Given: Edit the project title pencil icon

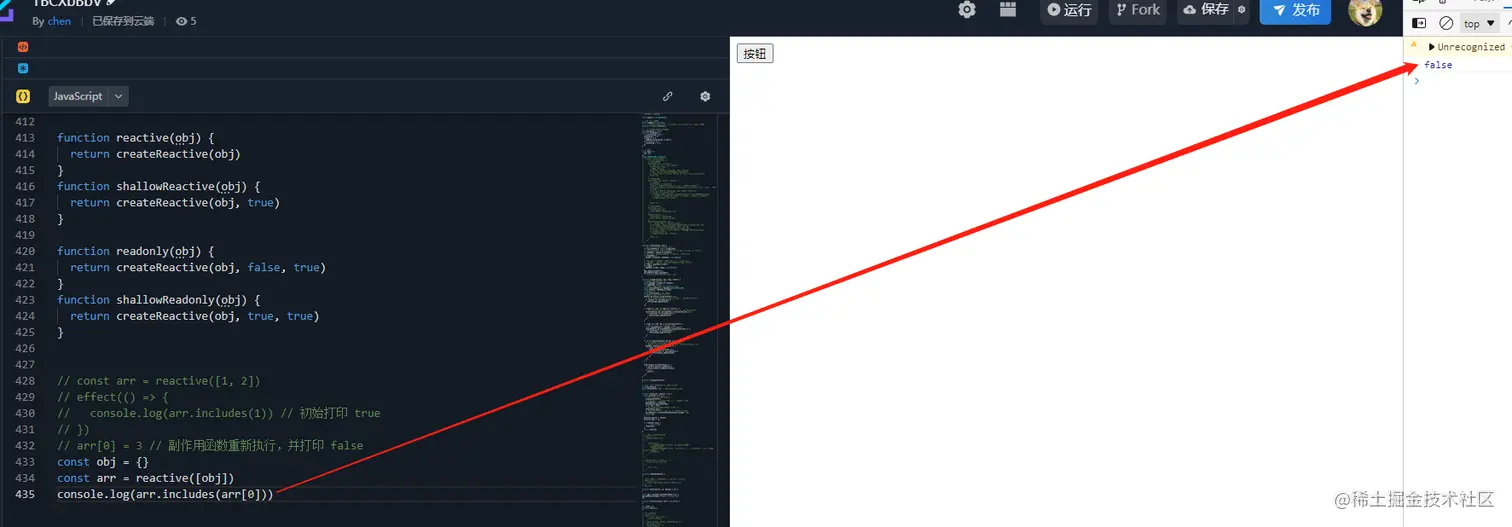Looking at the screenshot, I should point(111,3).
